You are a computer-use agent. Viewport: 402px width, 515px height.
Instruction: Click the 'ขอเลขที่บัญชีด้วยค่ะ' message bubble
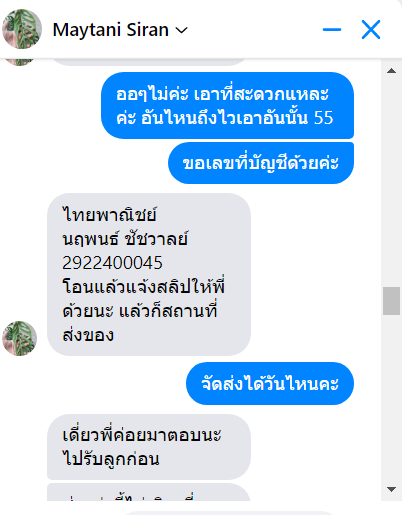click(x=261, y=163)
